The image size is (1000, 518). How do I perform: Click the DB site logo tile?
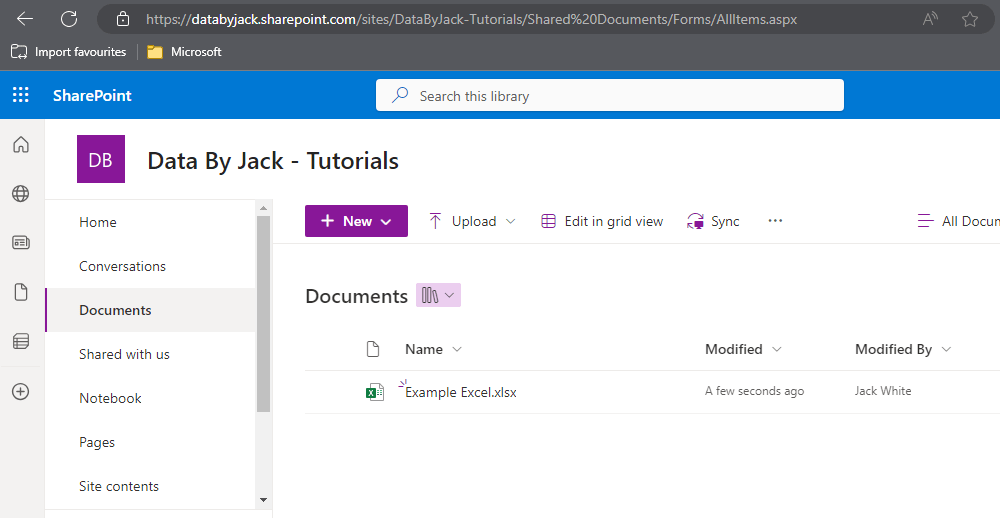[101, 160]
